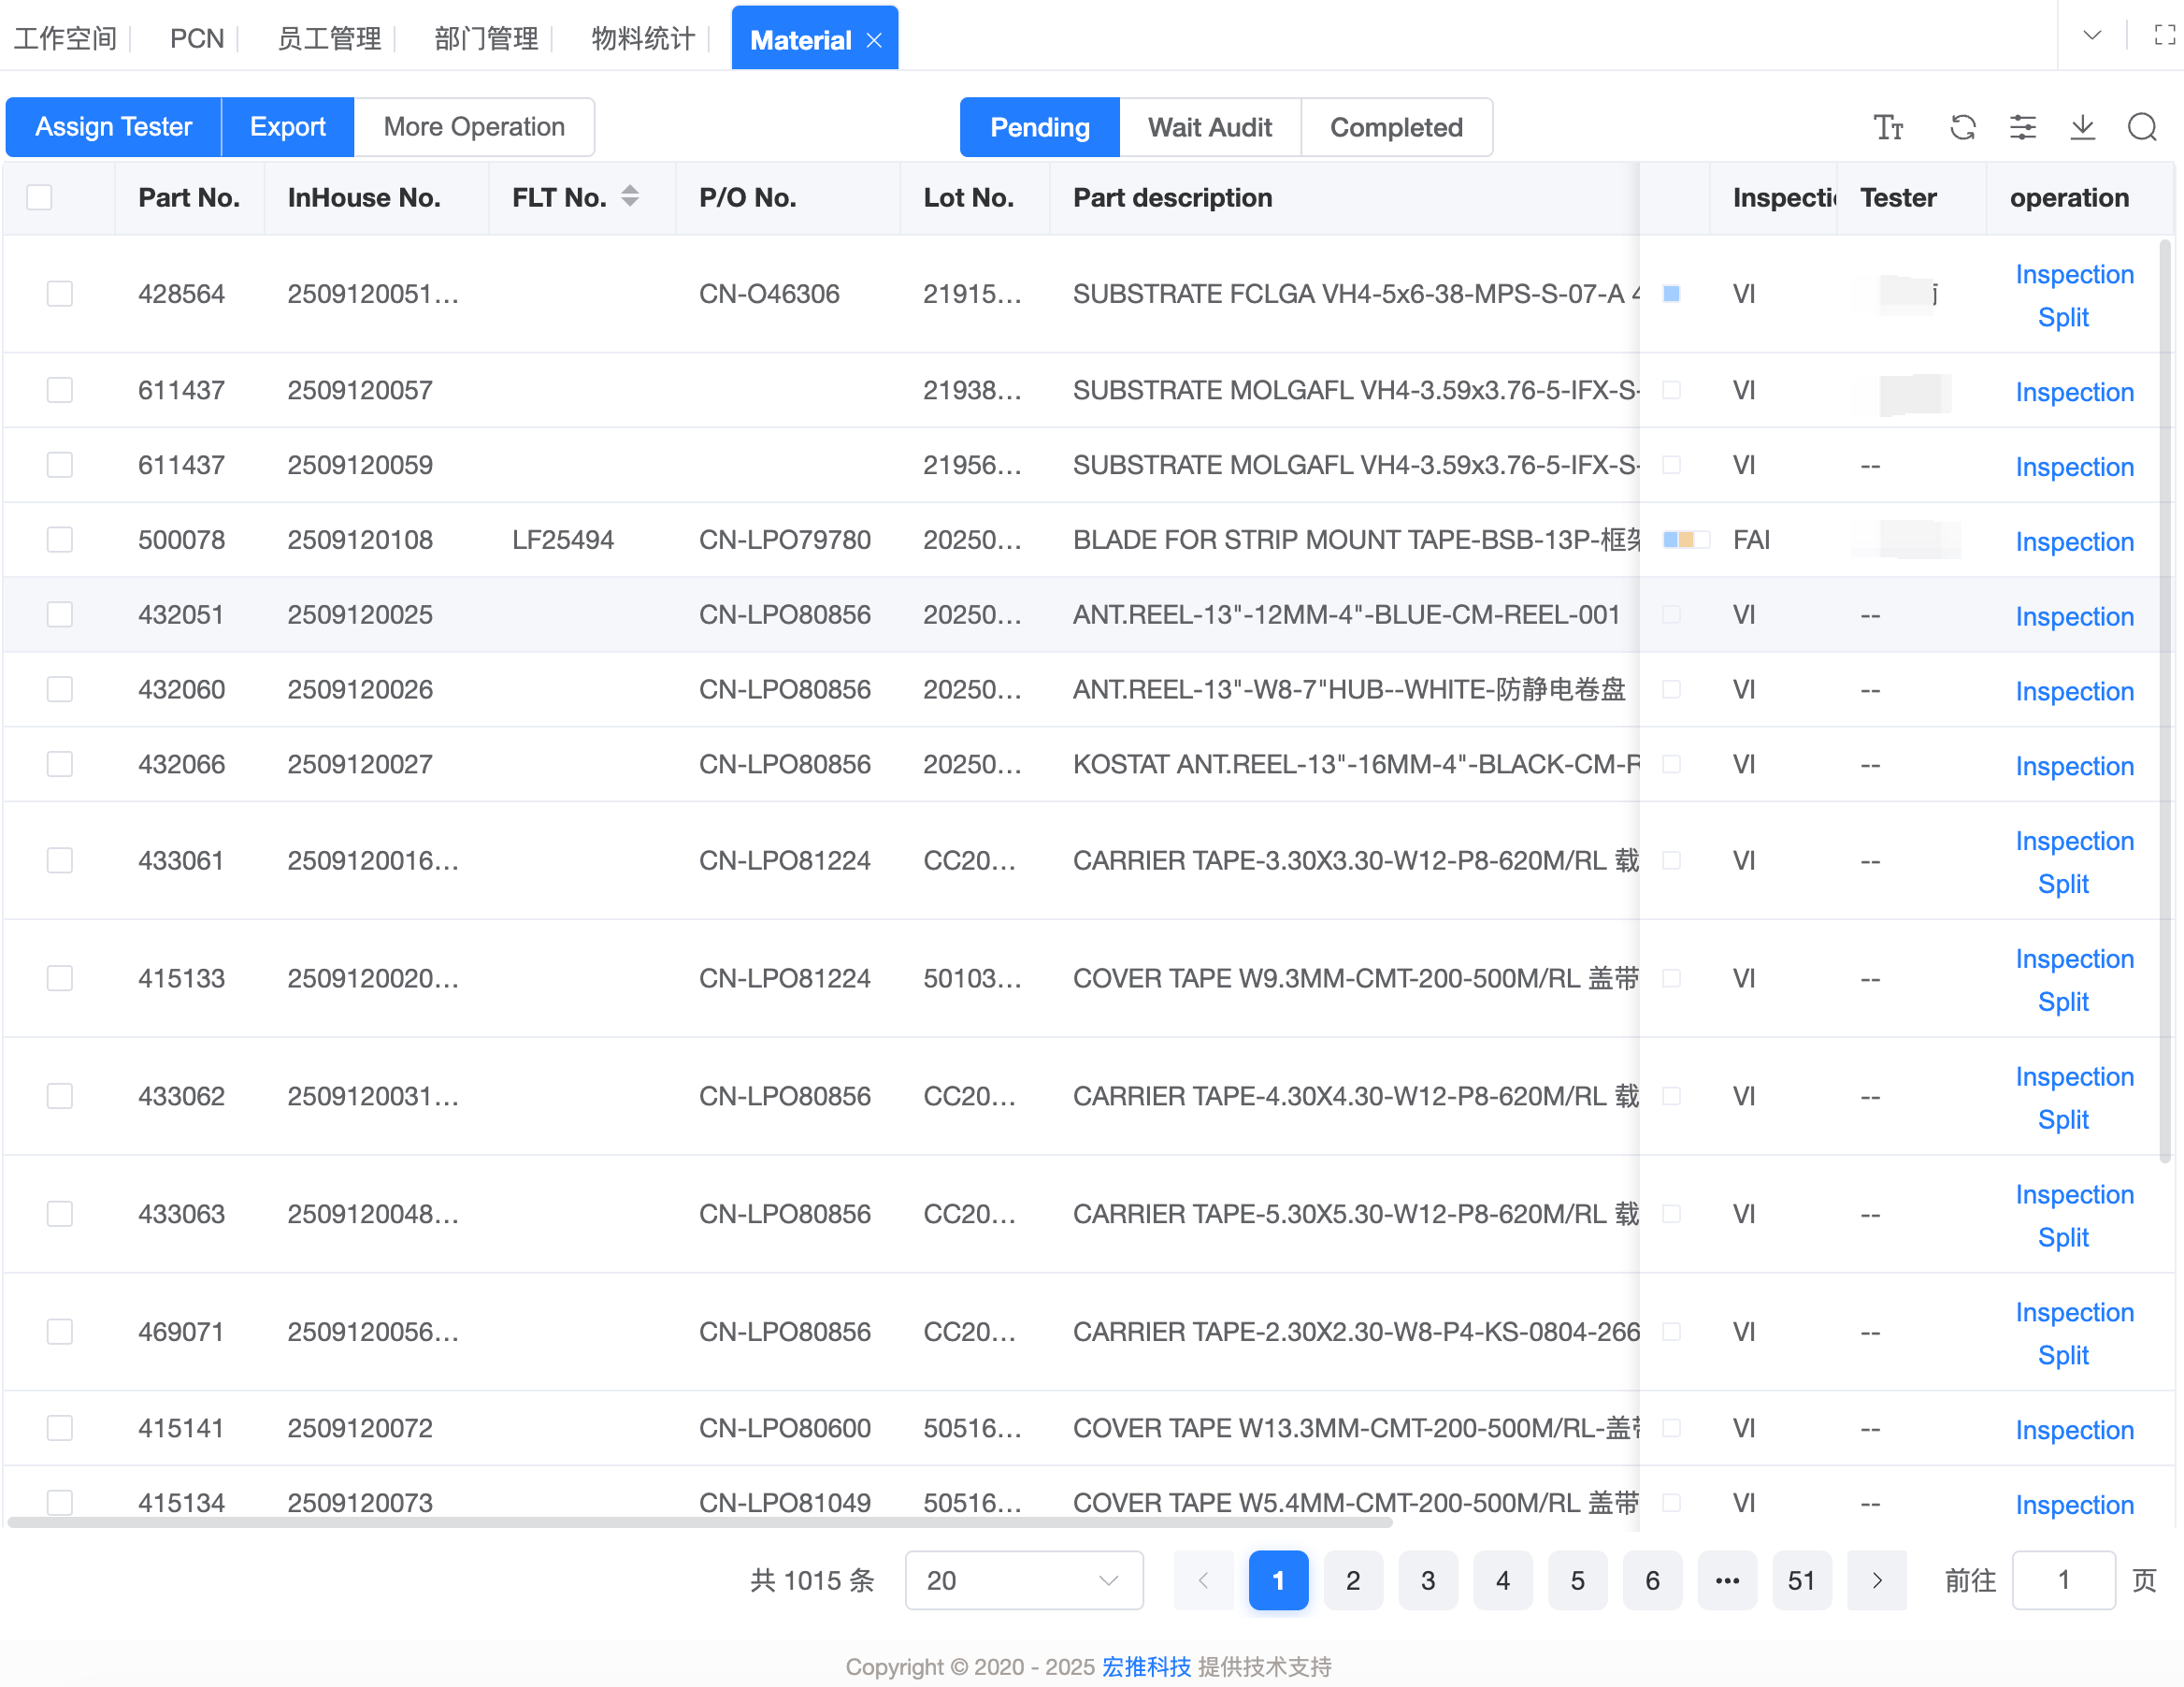Screen dimensions: 2184x1687
Task: Select checkbox for part 428564
Action: click(x=60, y=293)
